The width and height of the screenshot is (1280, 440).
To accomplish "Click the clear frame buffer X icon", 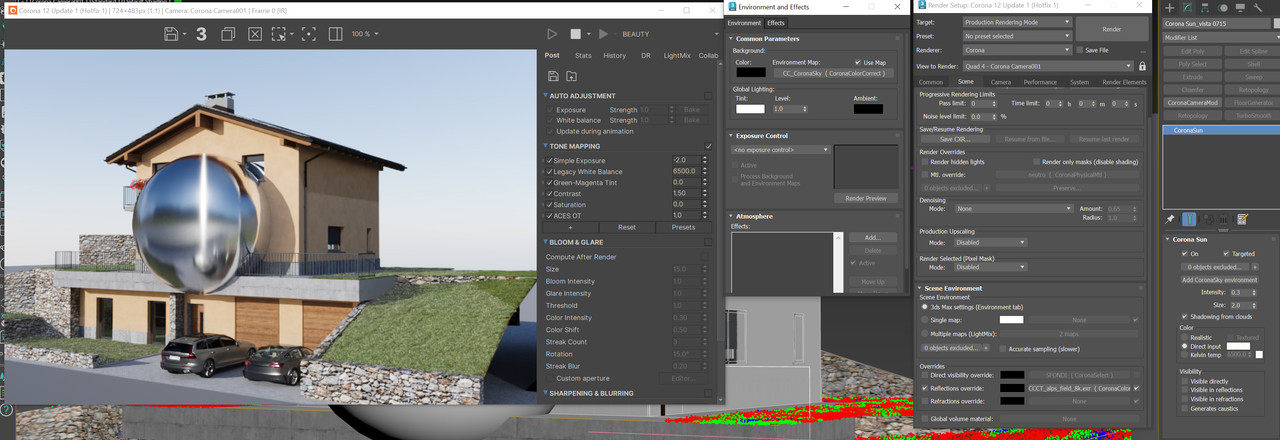I will pos(255,34).
